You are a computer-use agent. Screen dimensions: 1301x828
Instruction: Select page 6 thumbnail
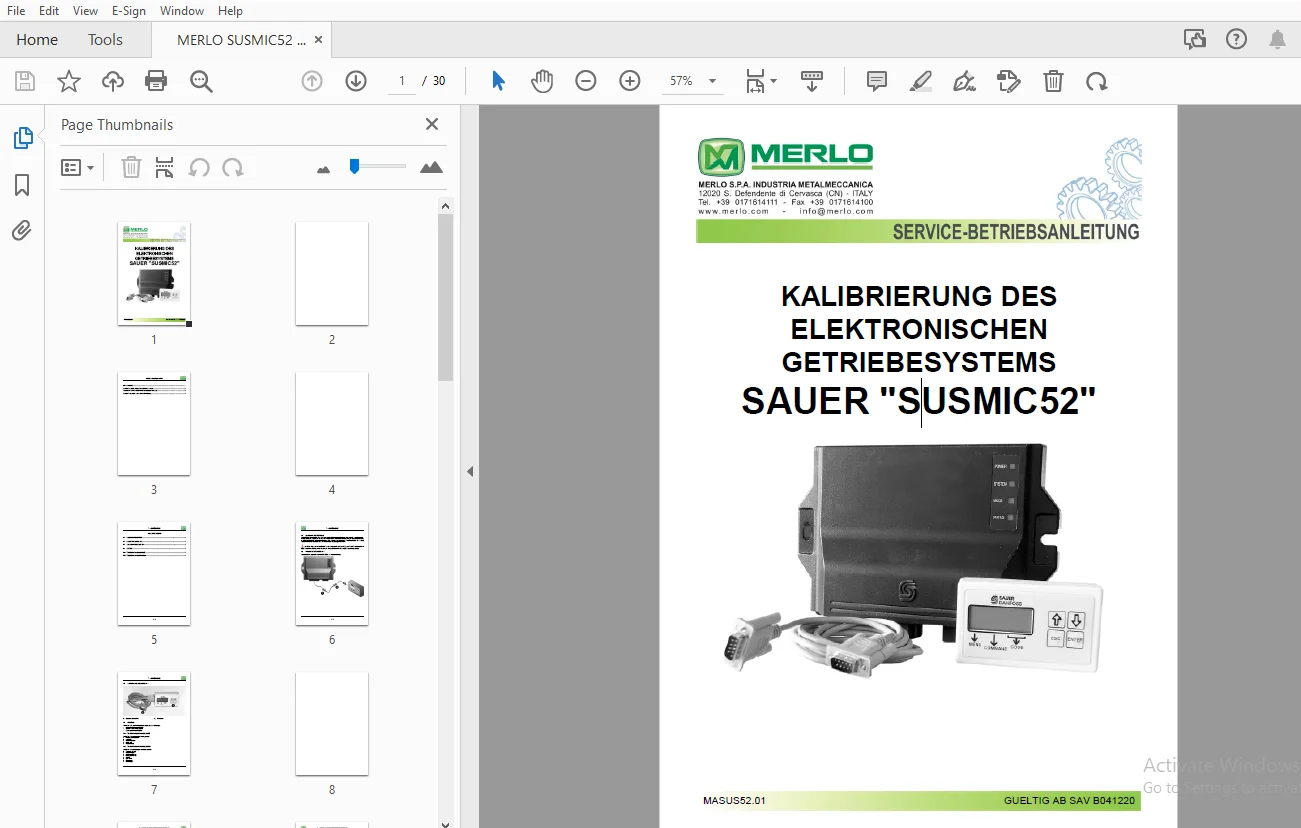coord(332,574)
